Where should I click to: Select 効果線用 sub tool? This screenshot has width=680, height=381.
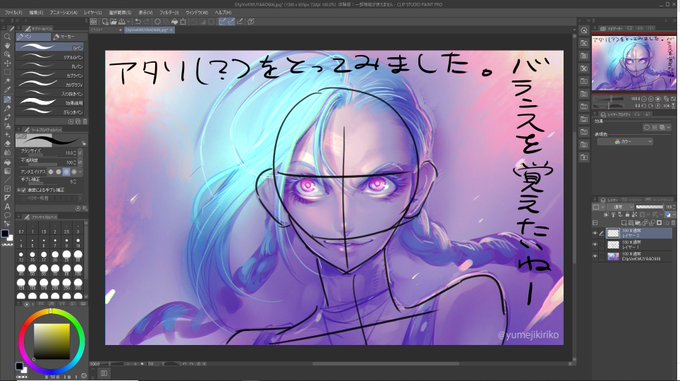pyautogui.click(x=49, y=103)
